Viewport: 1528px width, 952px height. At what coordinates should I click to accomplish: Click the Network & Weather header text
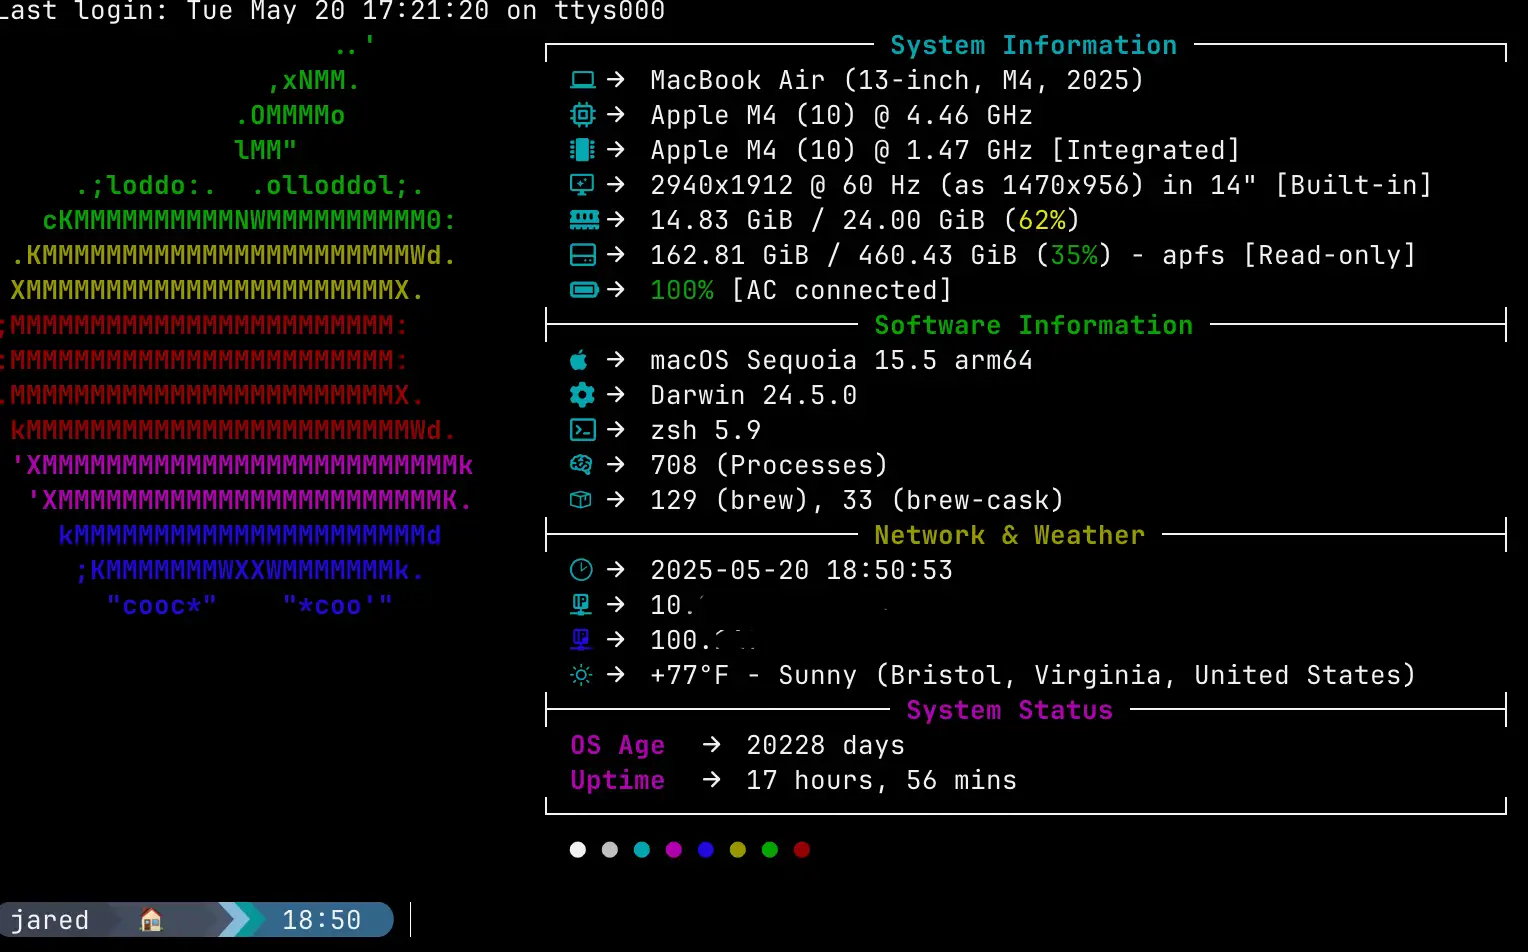1010,535
